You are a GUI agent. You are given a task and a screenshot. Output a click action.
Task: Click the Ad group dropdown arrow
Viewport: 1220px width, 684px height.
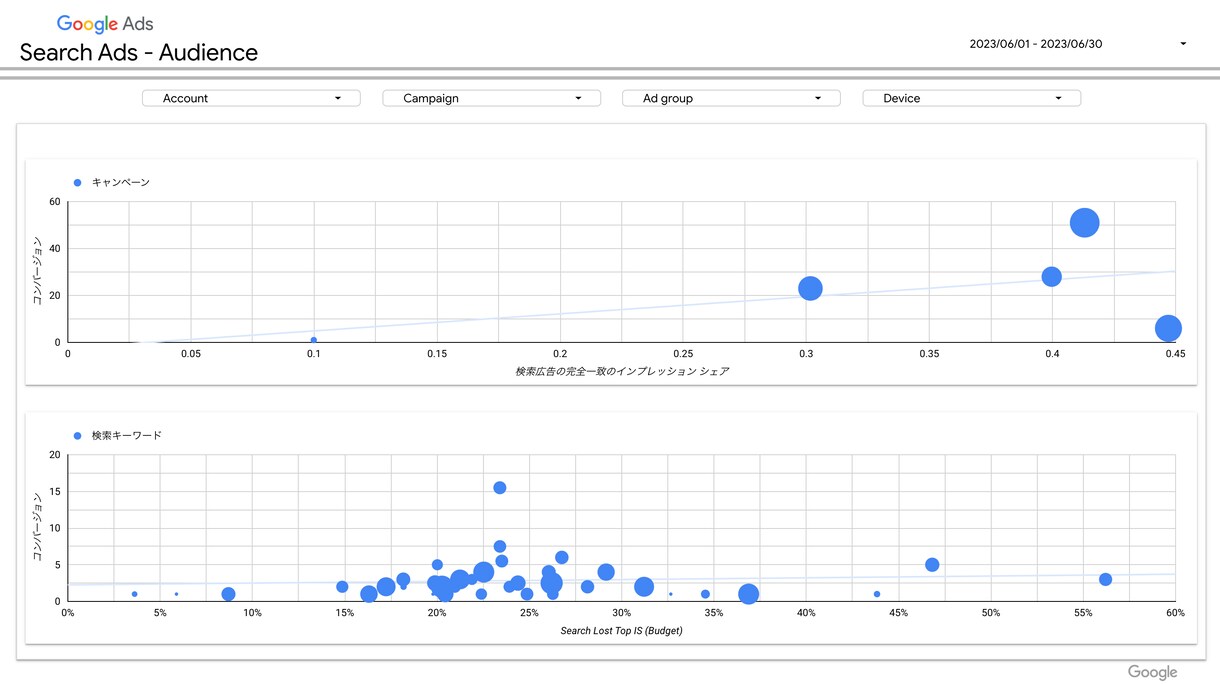click(818, 98)
